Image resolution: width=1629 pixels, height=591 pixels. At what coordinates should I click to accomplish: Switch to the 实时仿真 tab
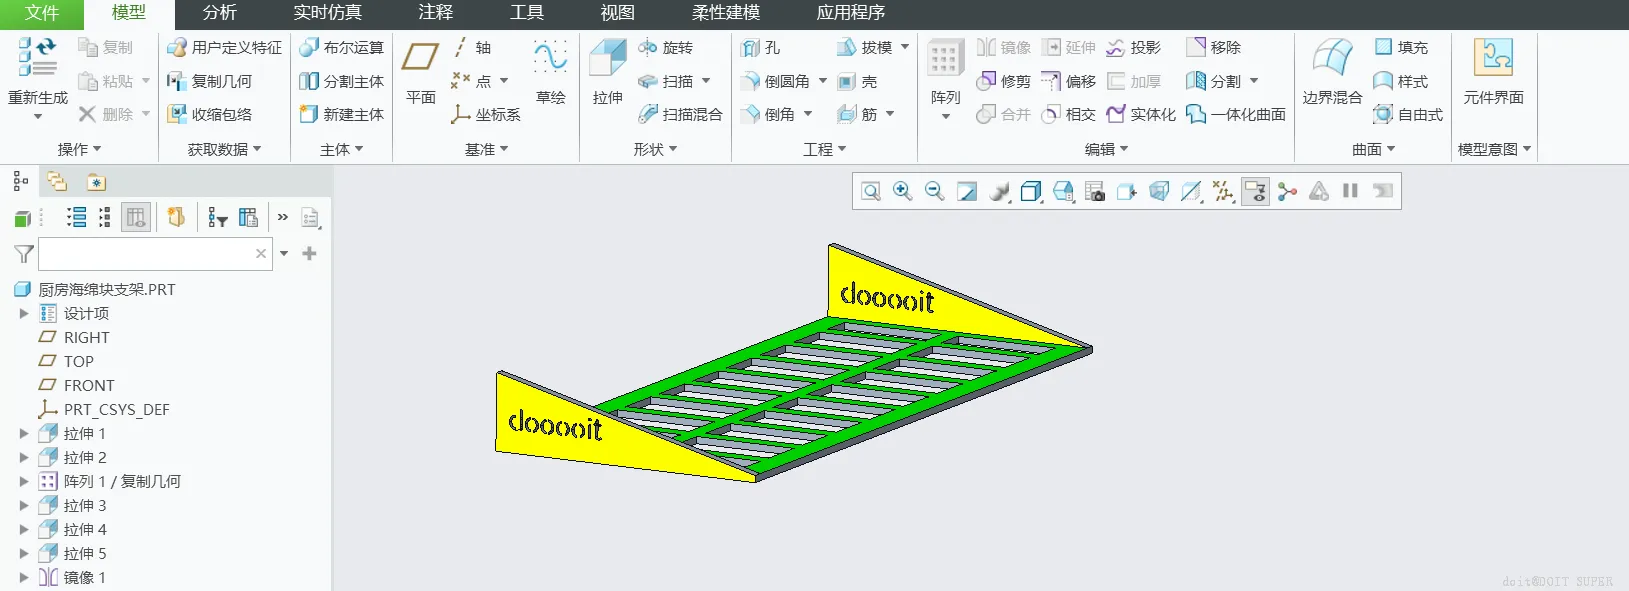(328, 13)
